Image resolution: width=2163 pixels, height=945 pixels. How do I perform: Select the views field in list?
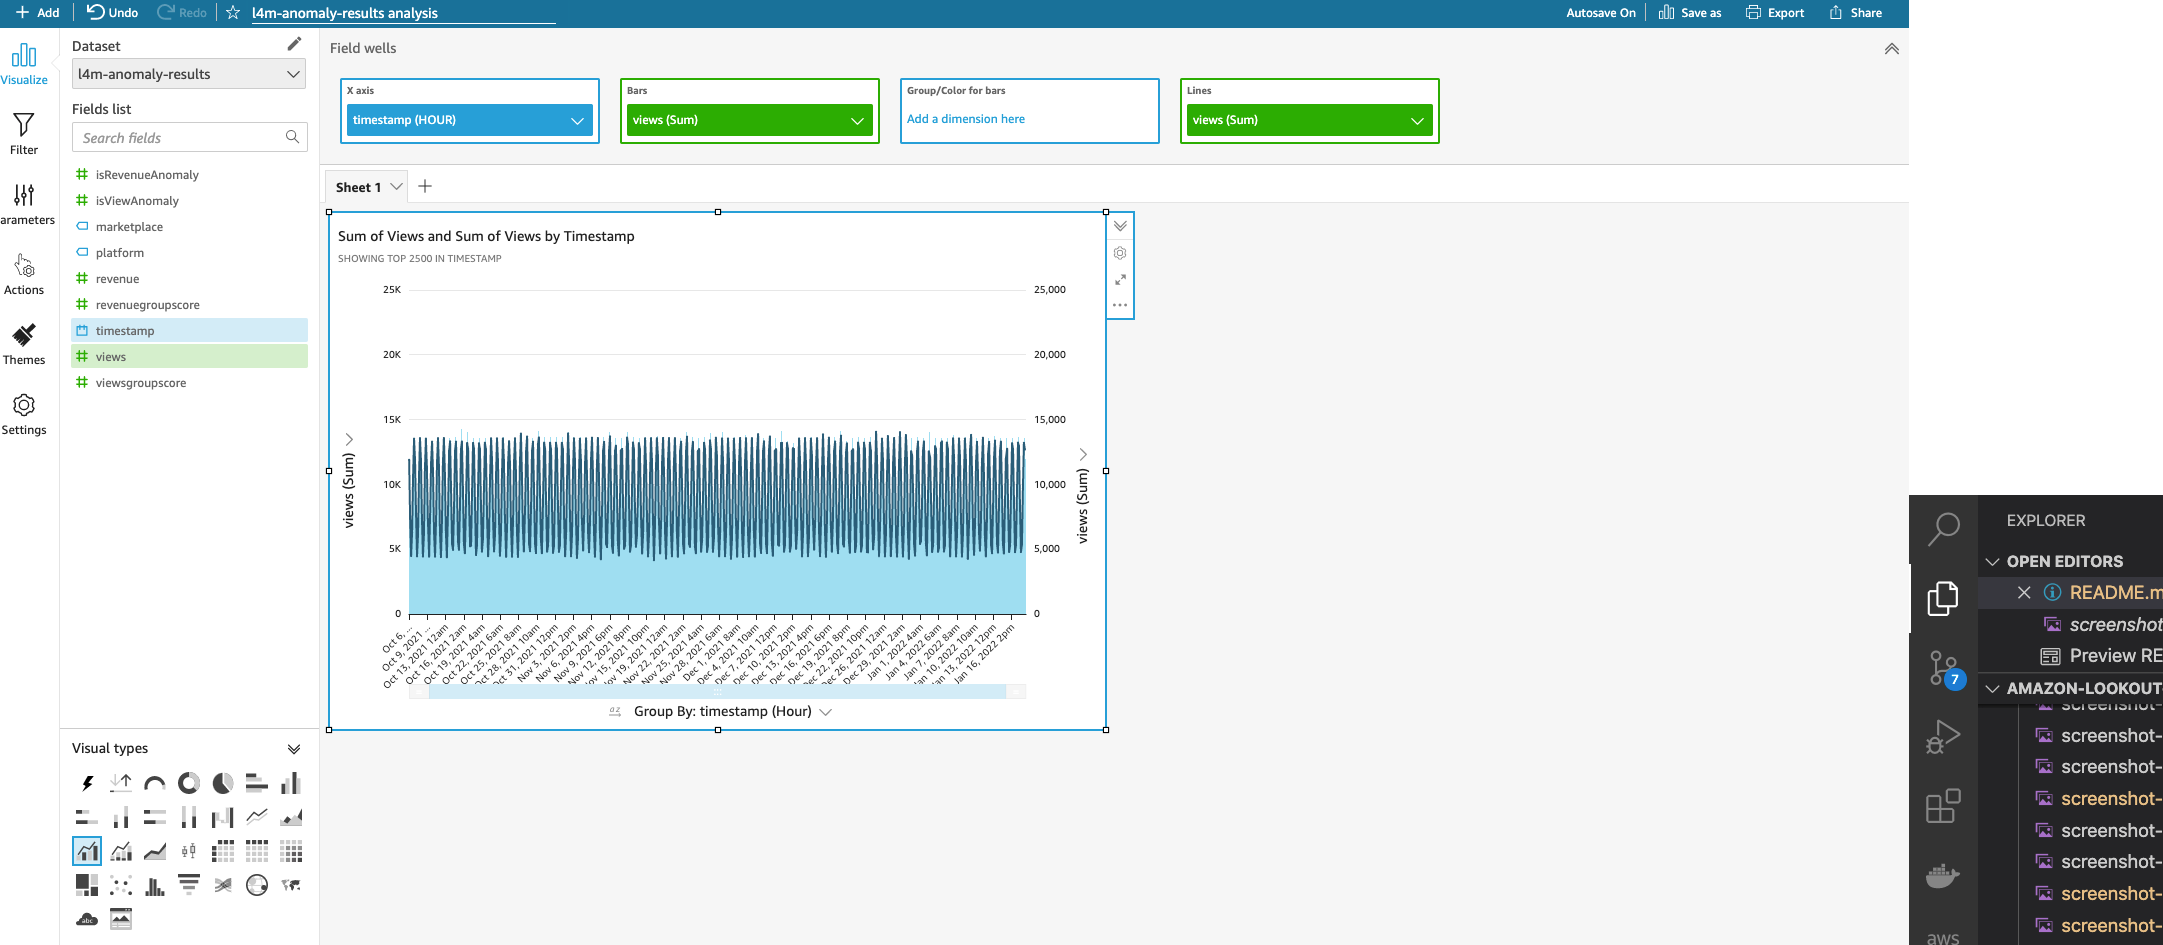(189, 357)
